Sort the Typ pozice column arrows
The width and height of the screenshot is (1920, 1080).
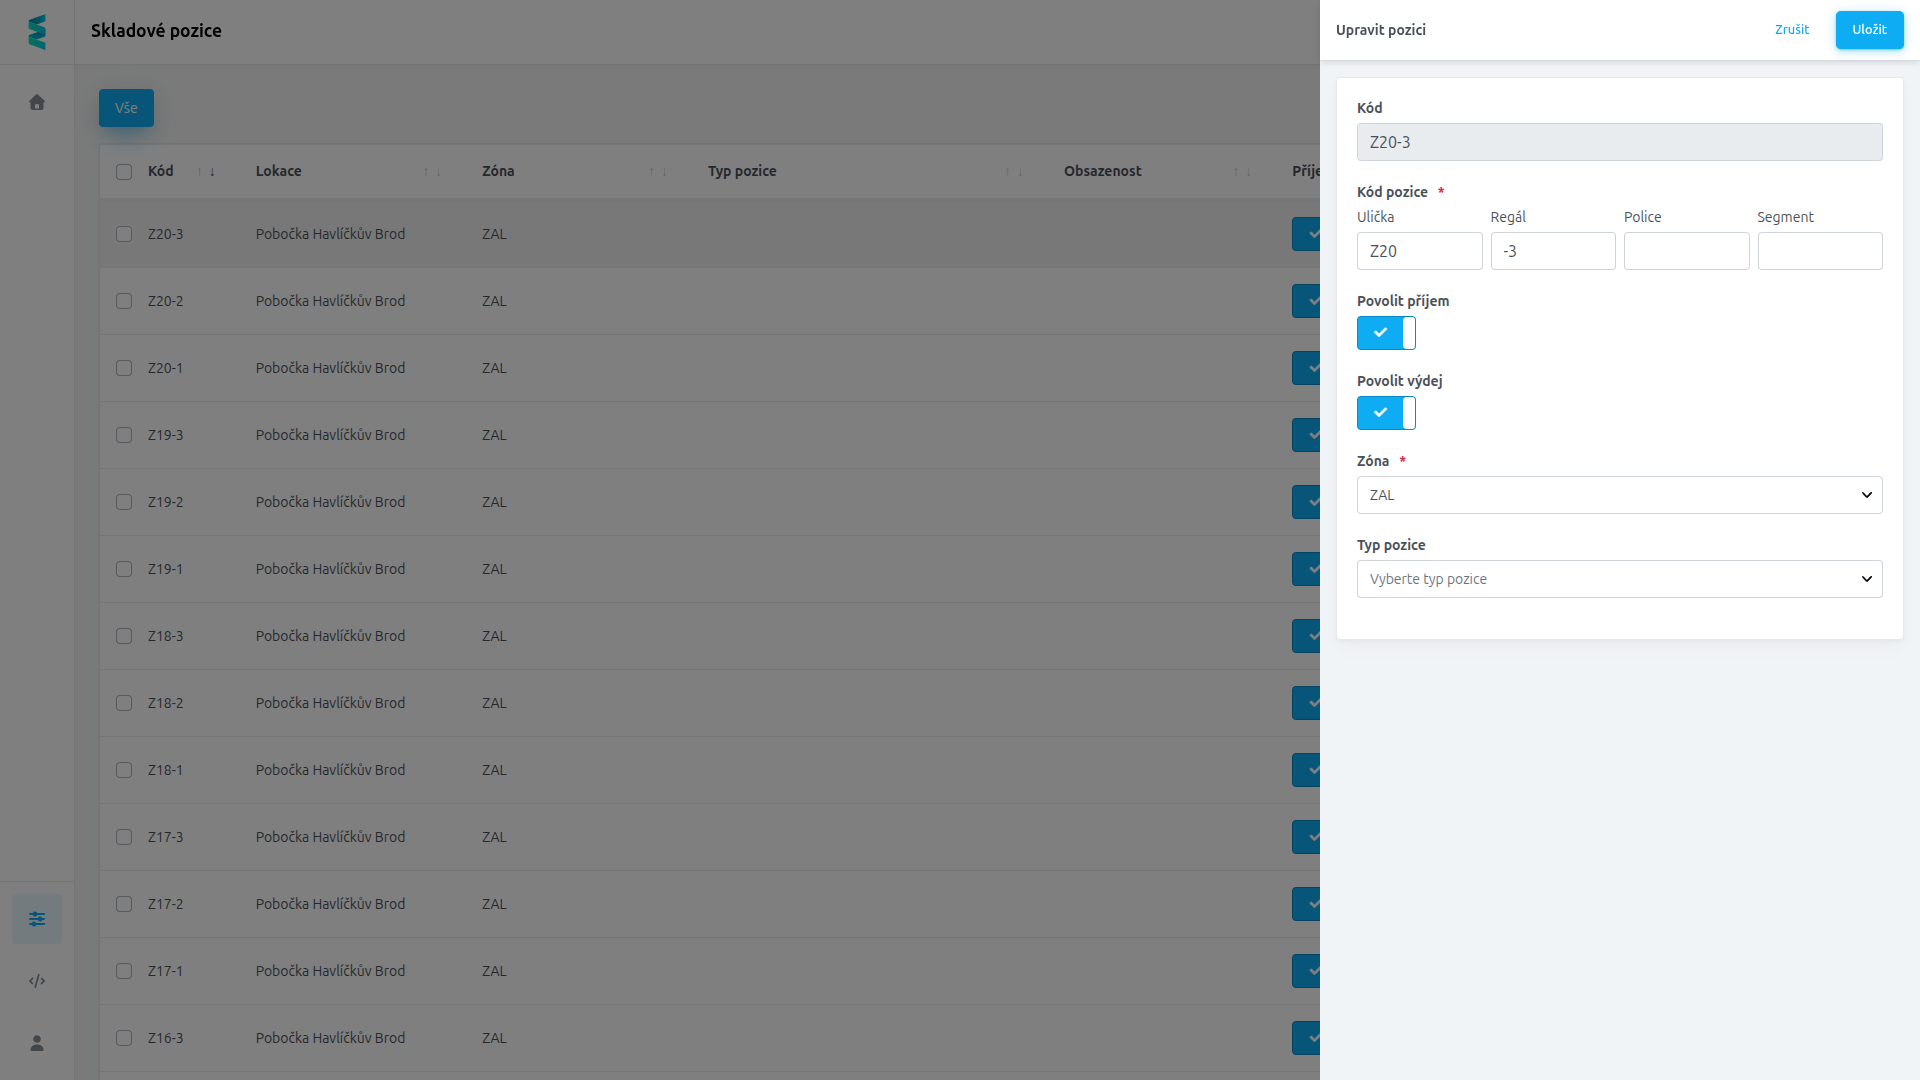click(1014, 172)
